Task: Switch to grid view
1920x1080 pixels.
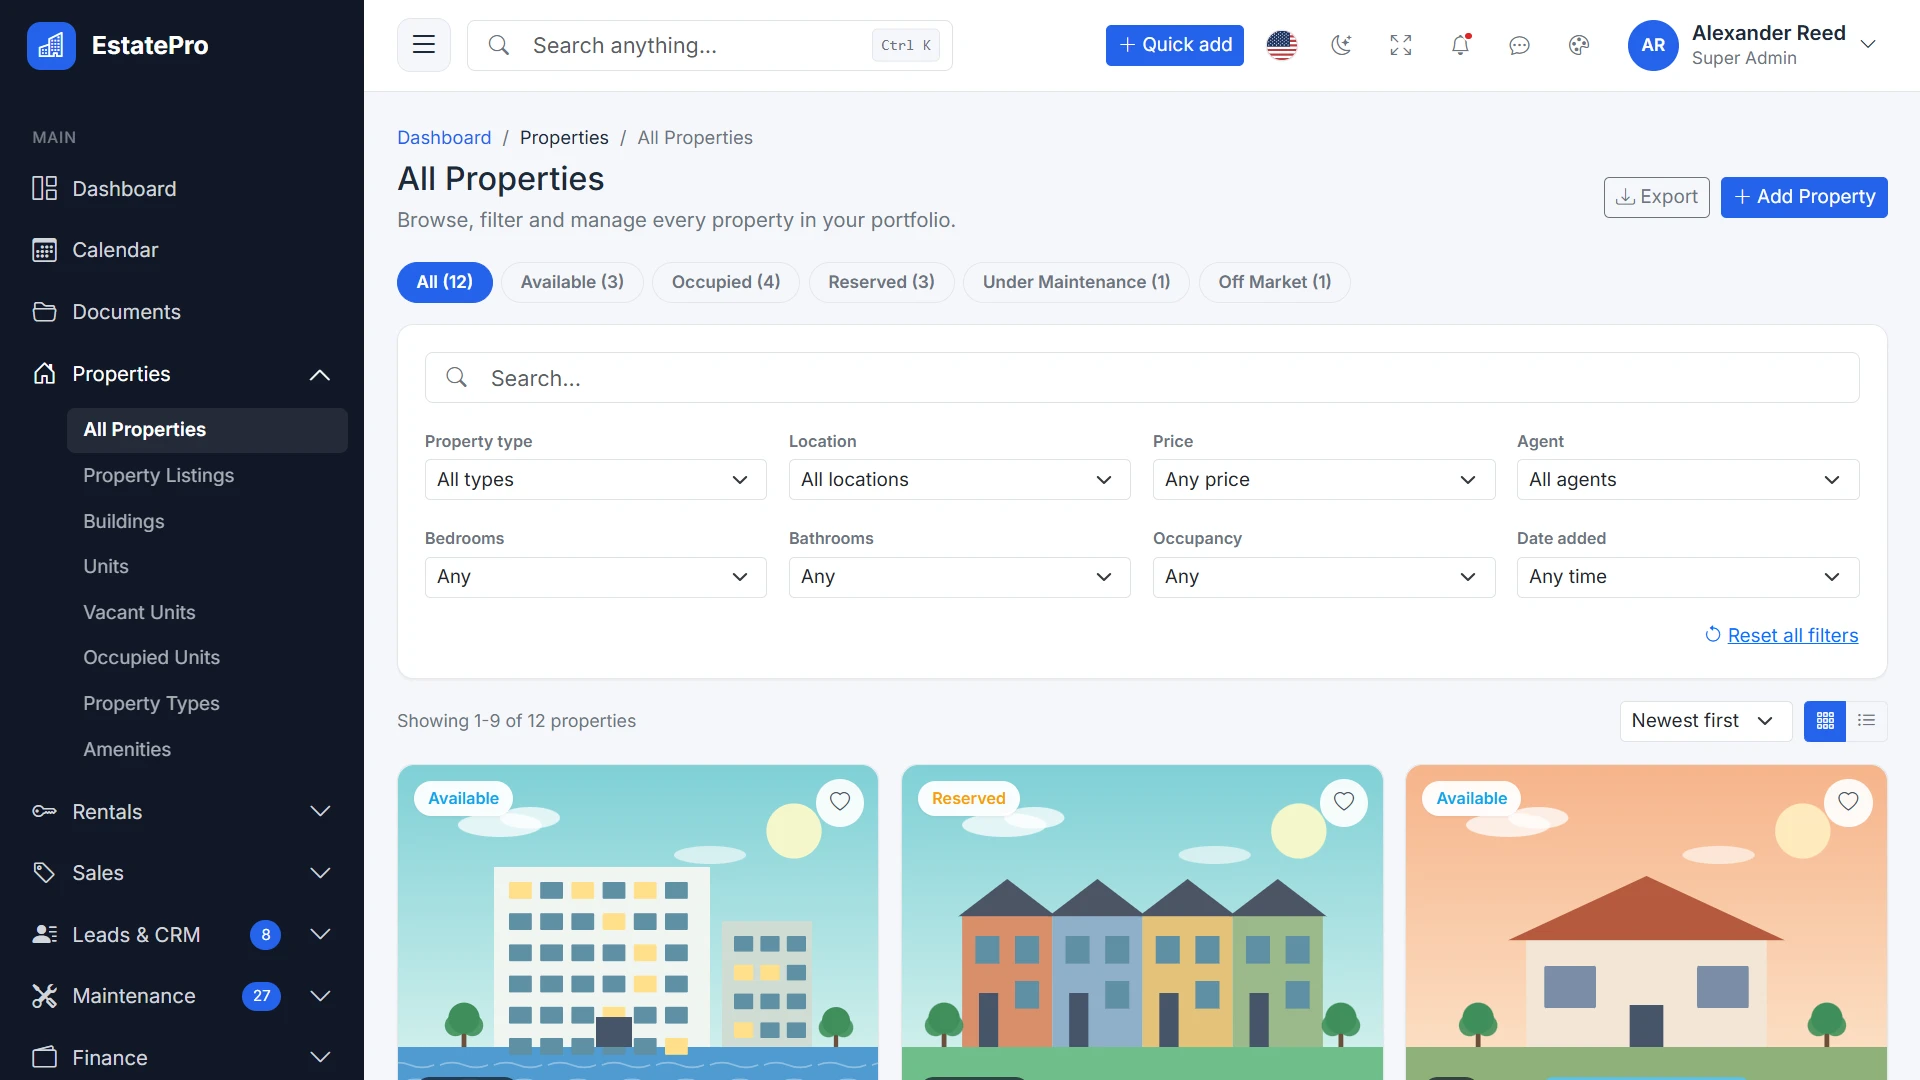Action: (x=1825, y=721)
